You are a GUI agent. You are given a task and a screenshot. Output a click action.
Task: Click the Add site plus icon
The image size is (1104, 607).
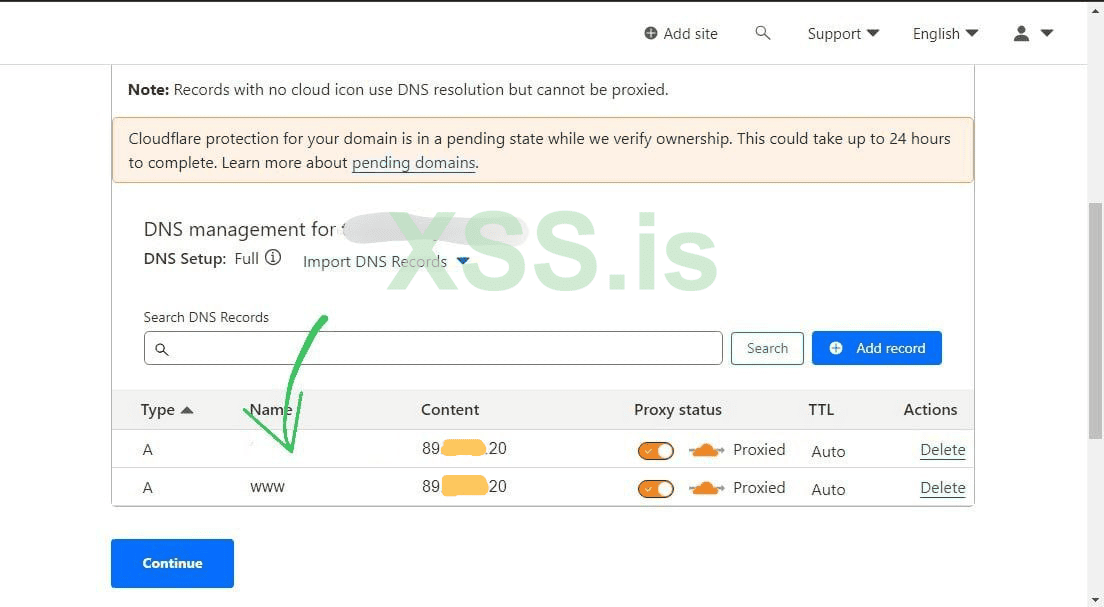tap(651, 33)
